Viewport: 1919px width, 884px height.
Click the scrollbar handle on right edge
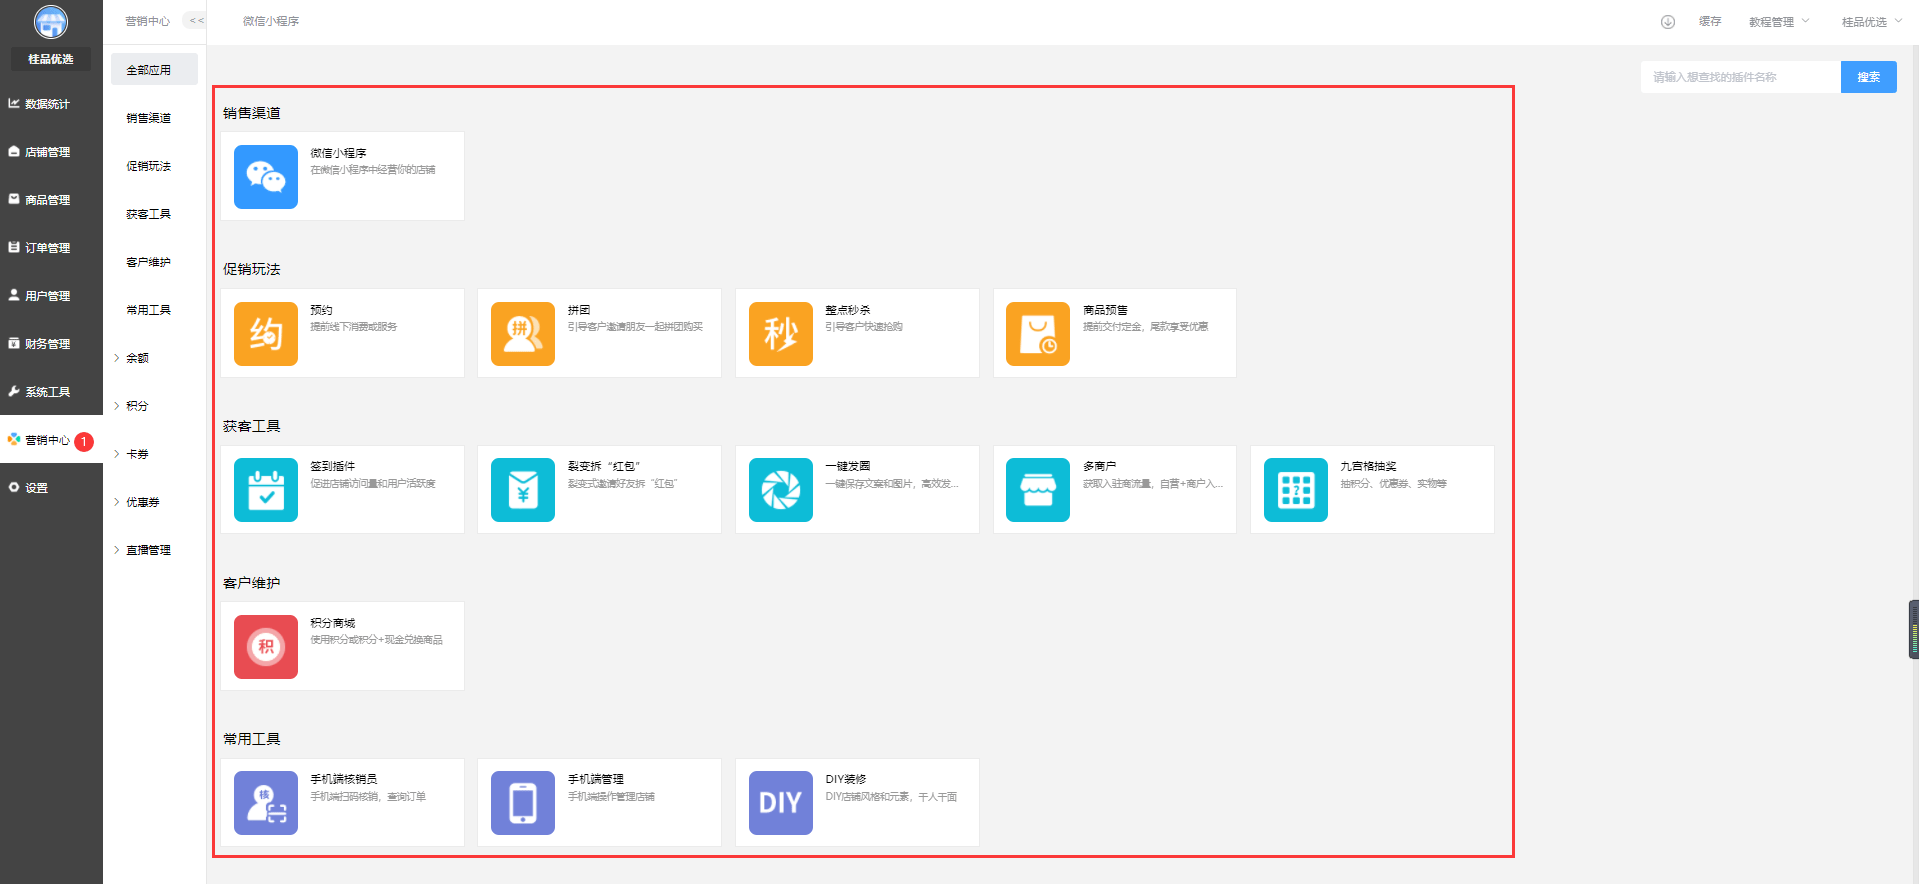pos(1914,629)
